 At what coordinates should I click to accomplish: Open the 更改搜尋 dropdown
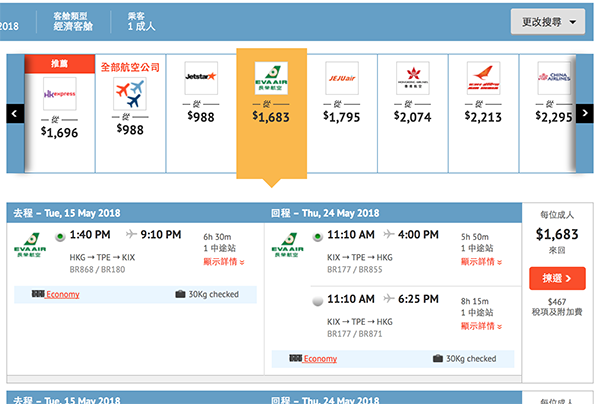tap(547, 20)
